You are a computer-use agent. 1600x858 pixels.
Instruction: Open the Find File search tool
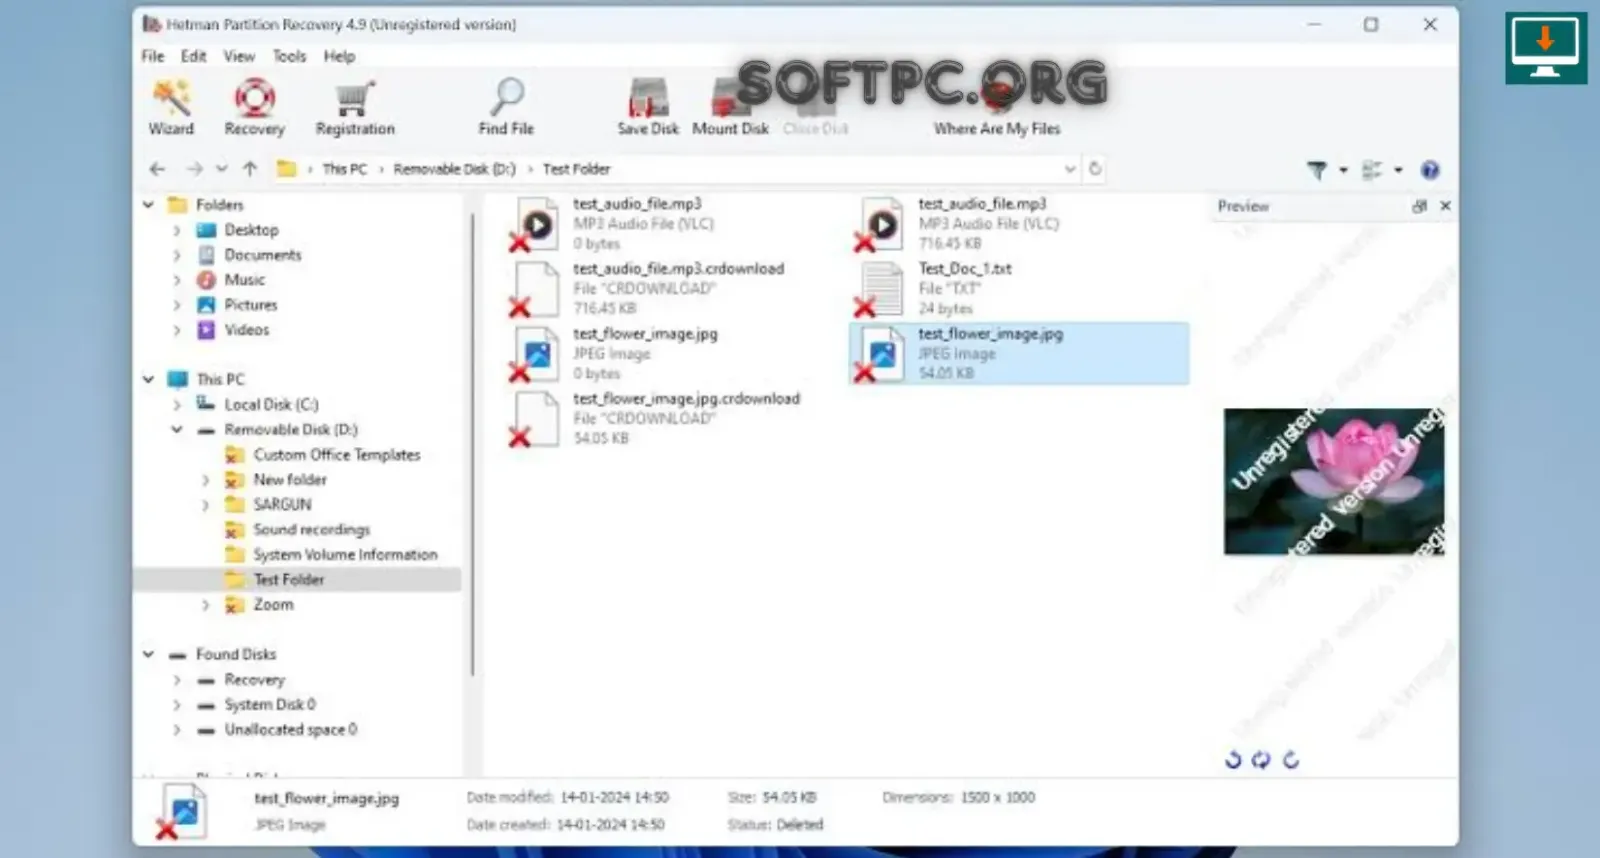[506, 107]
